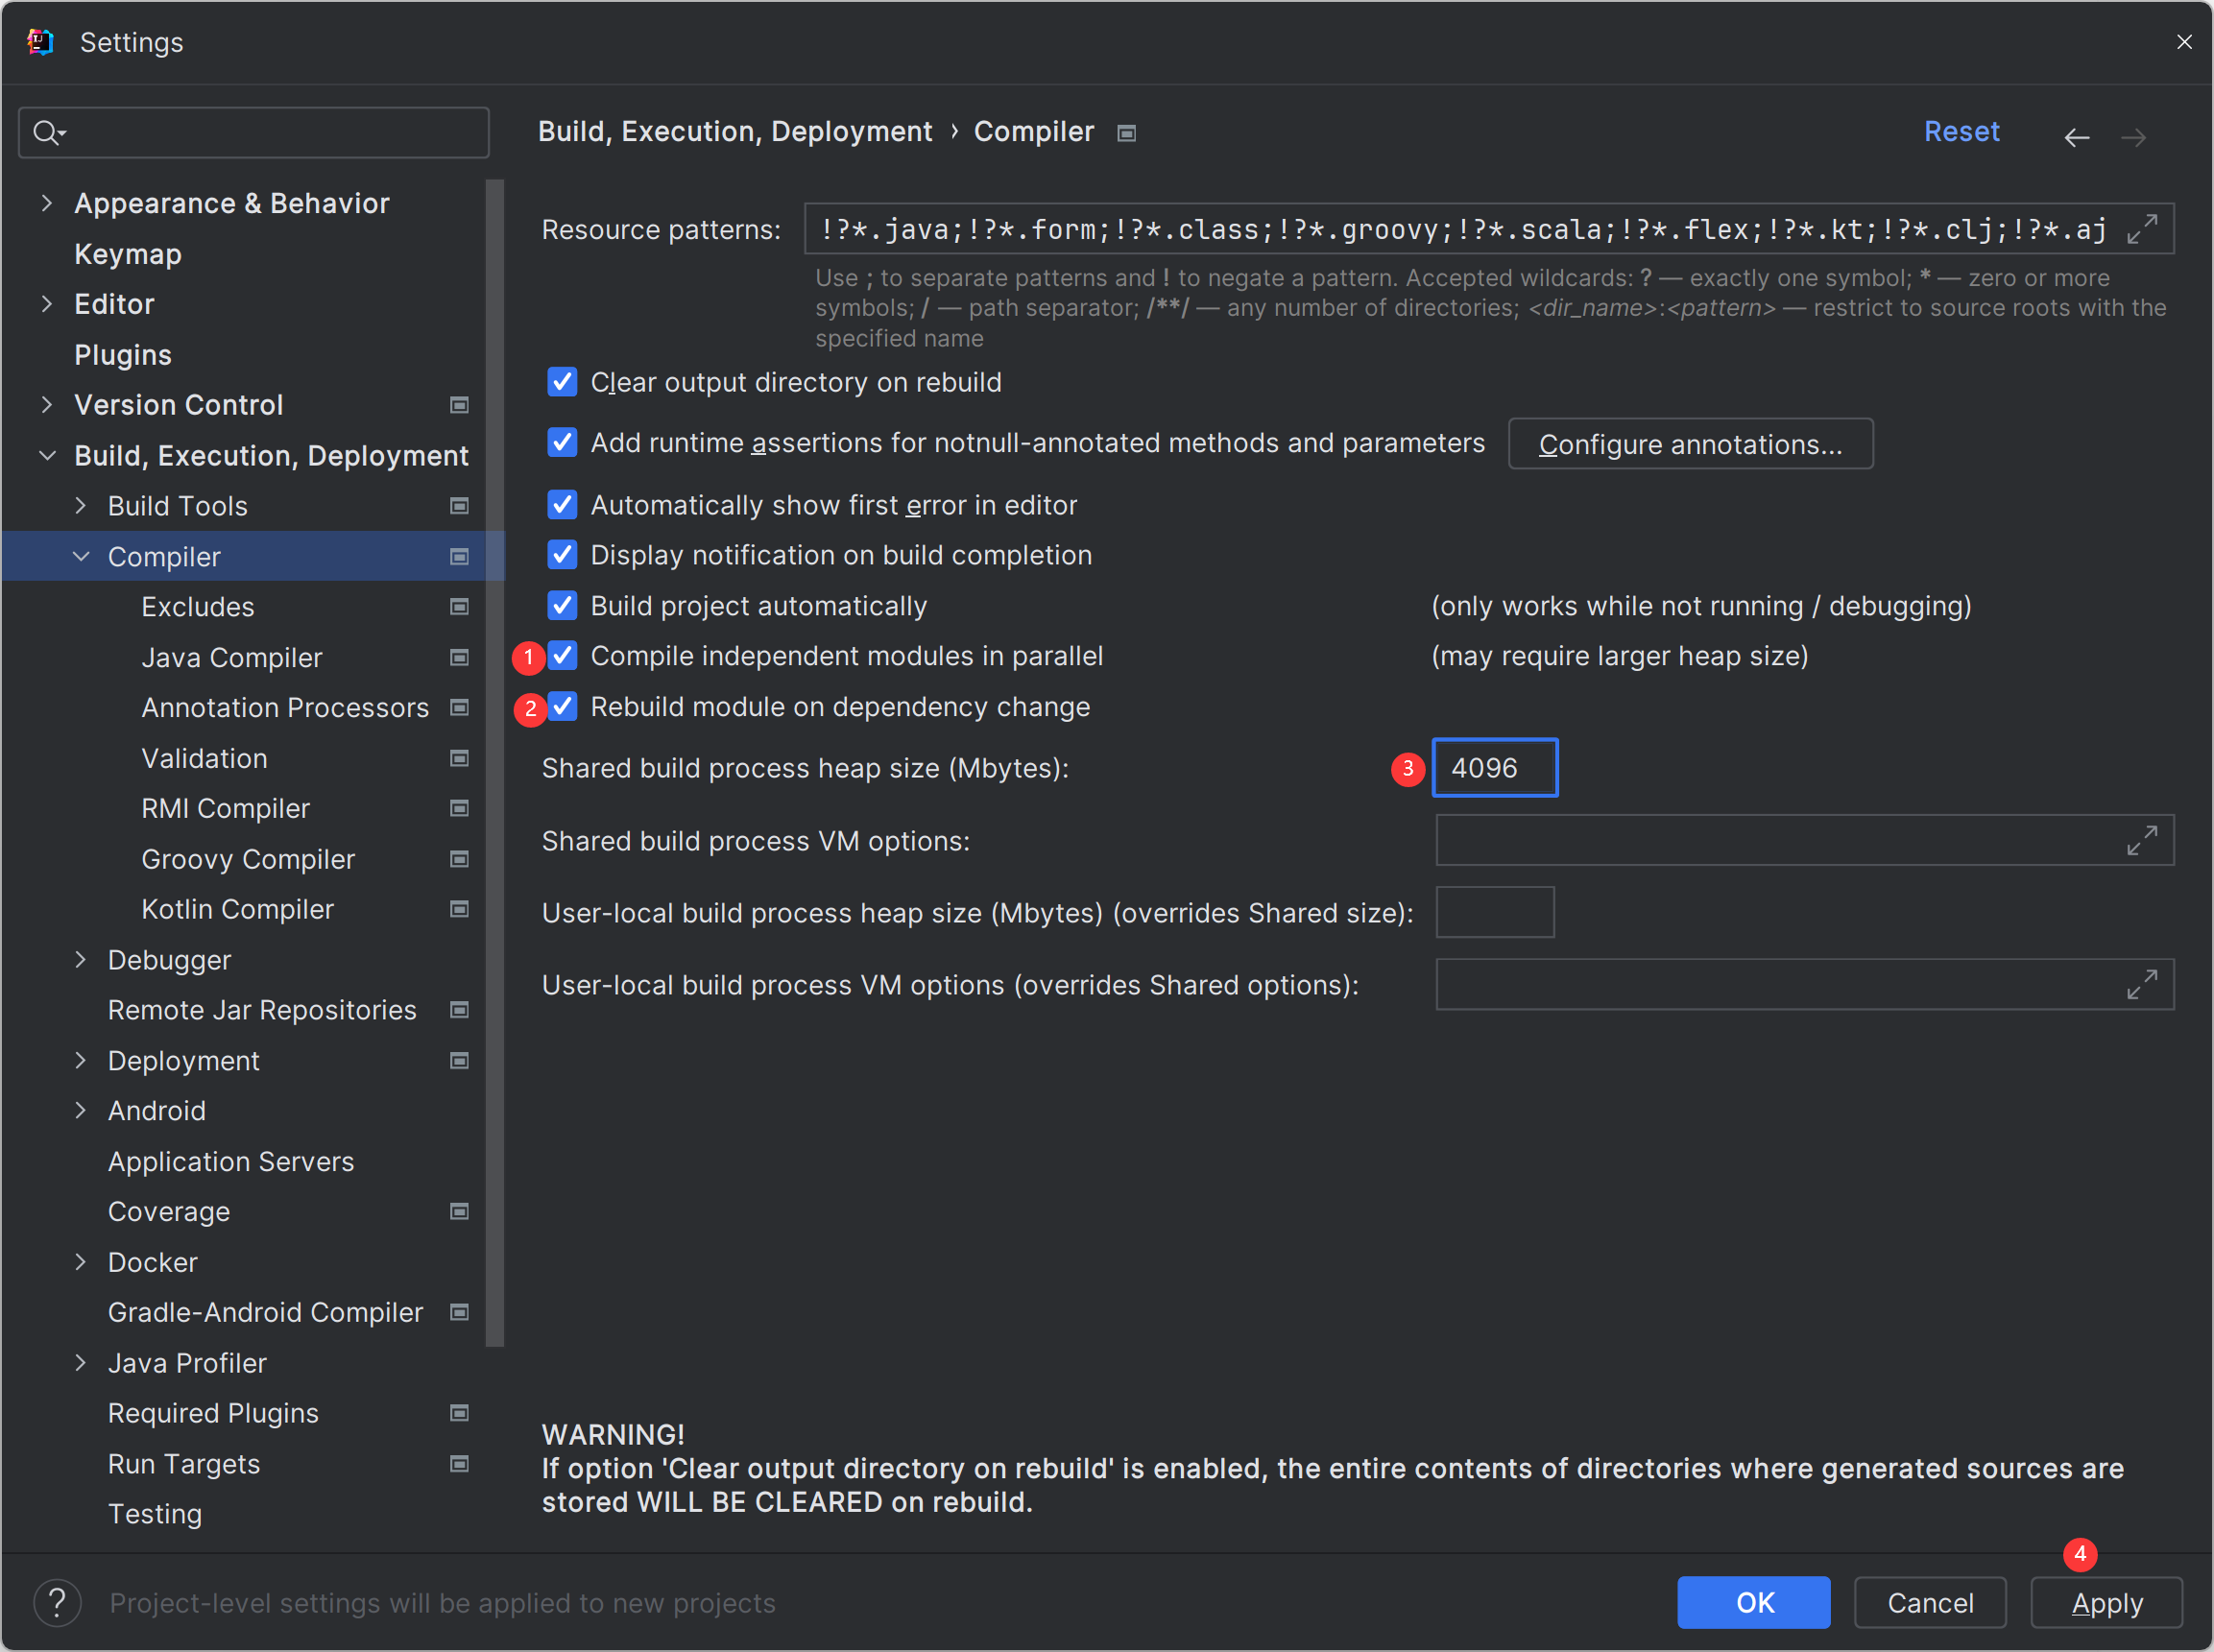Confirm settings with OK
Viewport: 2214px width, 1652px height.
pos(1754,1602)
